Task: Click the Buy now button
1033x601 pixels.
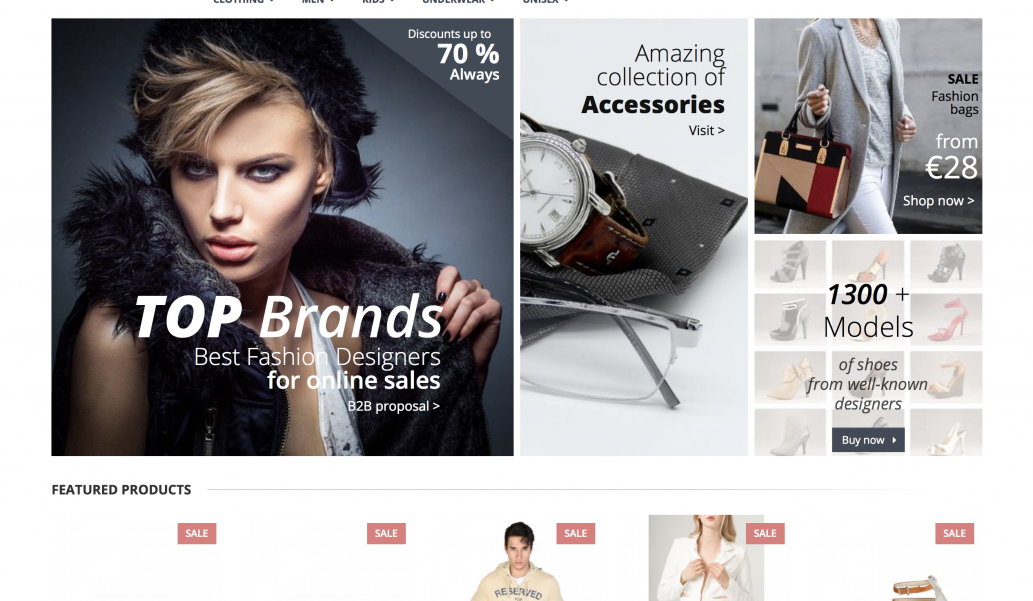Action: click(x=868, y=440)
